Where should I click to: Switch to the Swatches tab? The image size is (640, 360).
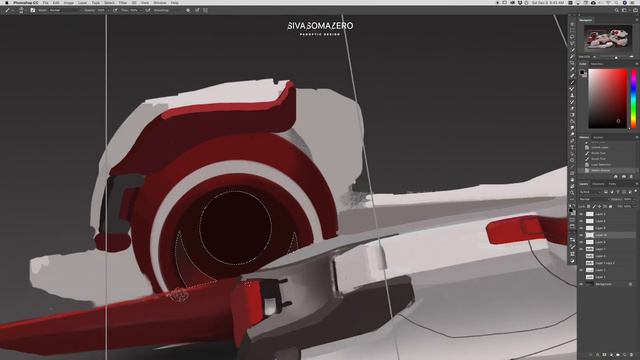pyautogui.click(x=597, y=64)
